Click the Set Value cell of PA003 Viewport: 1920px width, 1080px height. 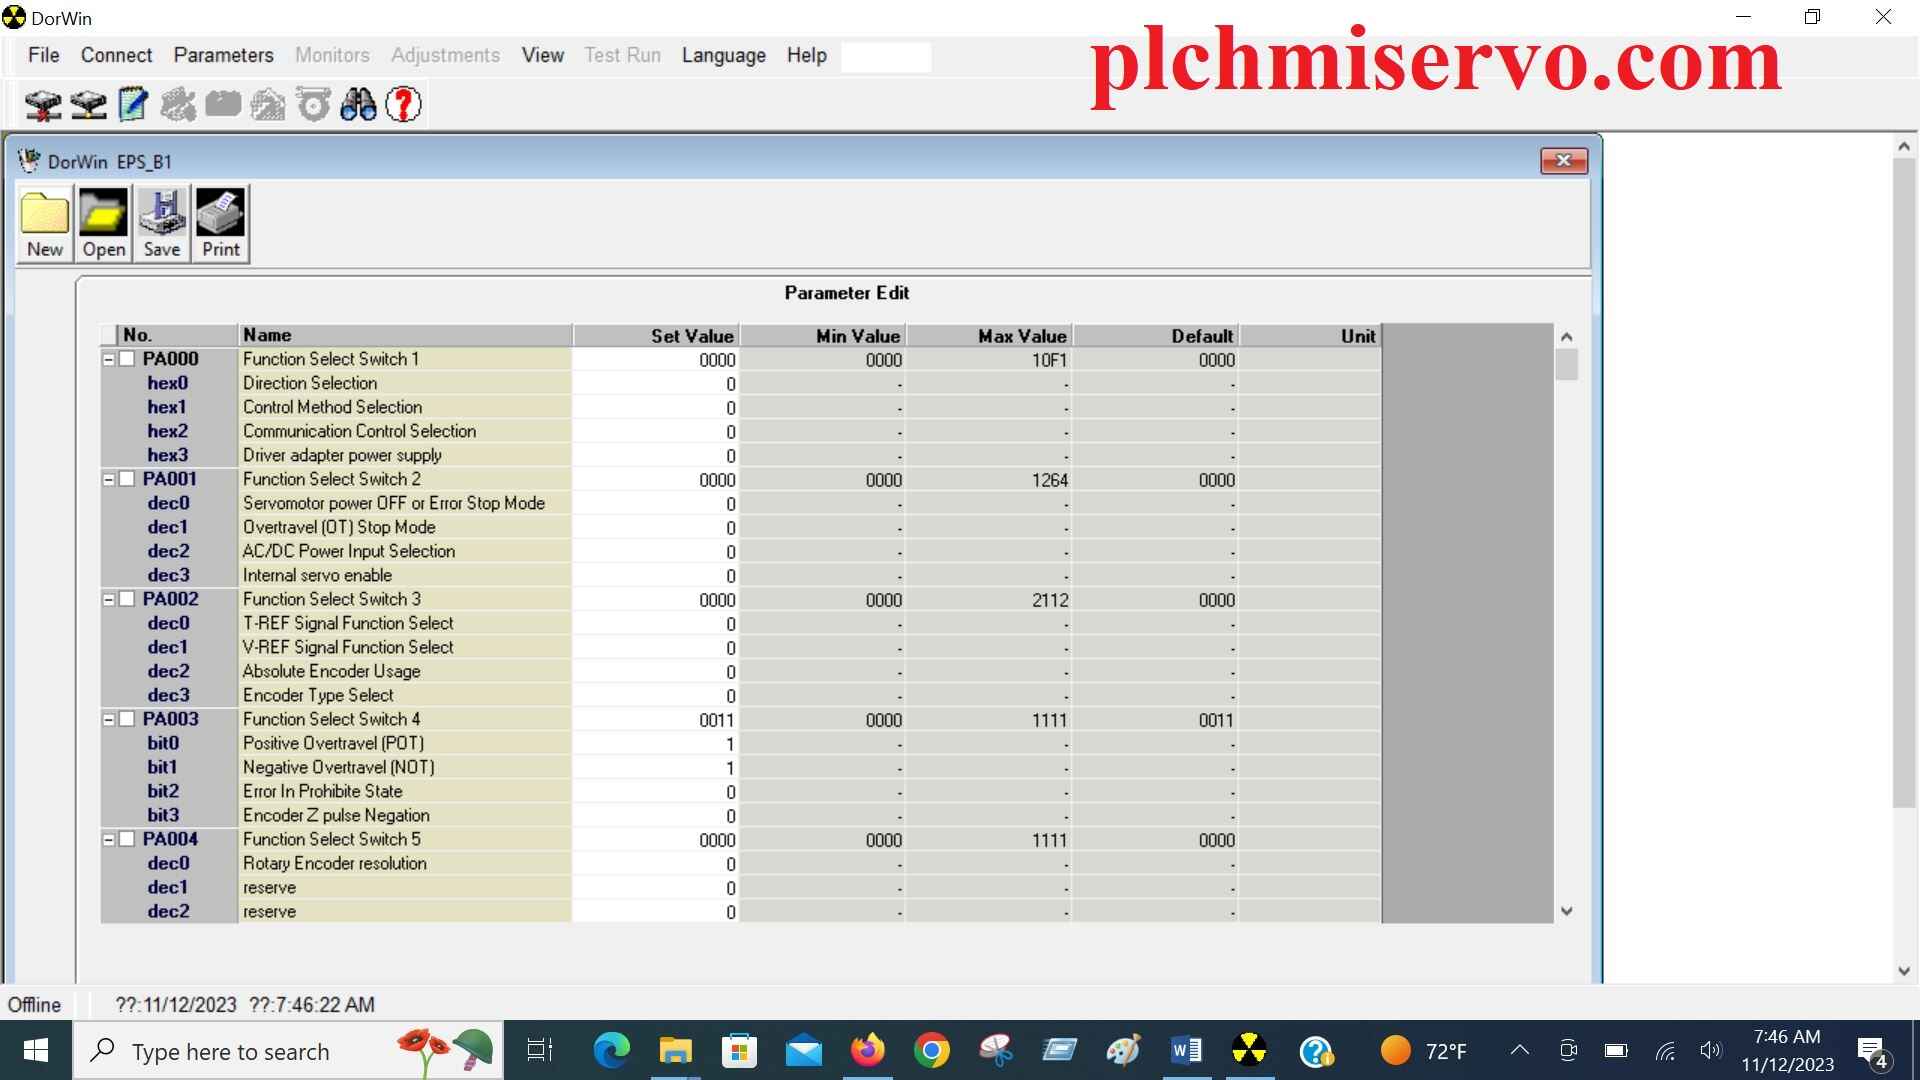(656, 720)
